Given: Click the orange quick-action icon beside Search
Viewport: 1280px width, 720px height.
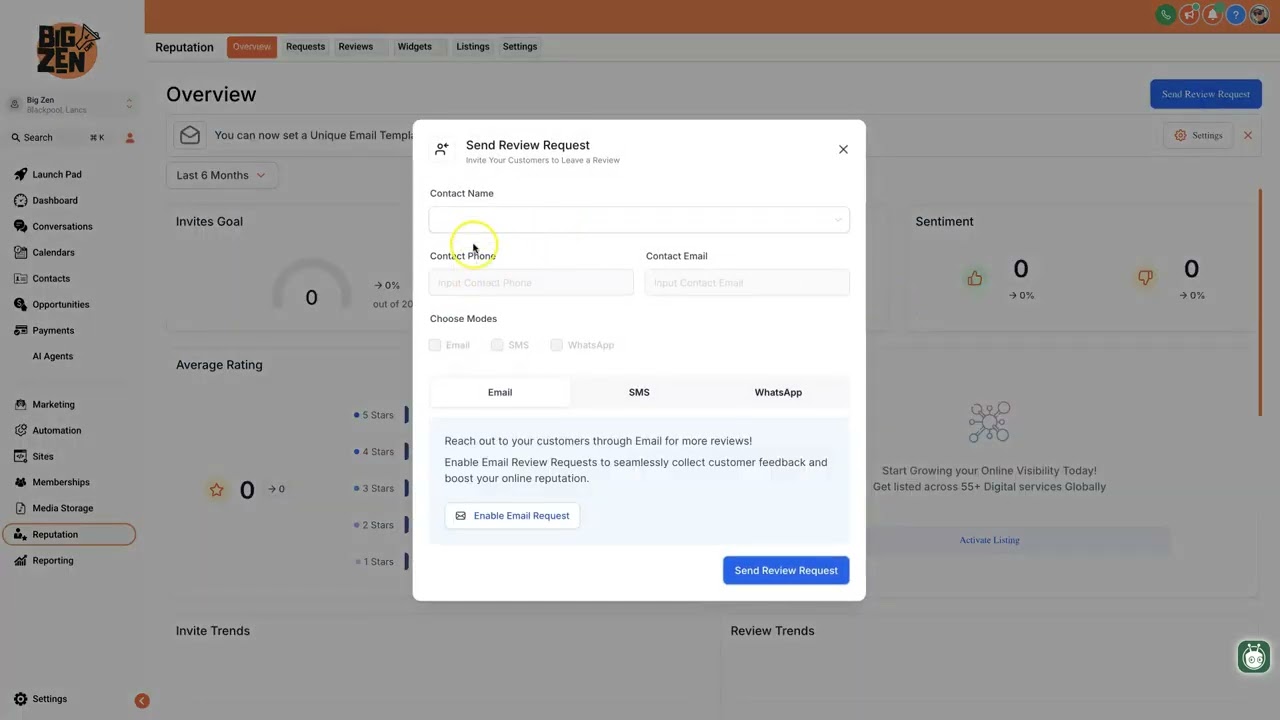Looking at the screenshot, I should [130, 138].
